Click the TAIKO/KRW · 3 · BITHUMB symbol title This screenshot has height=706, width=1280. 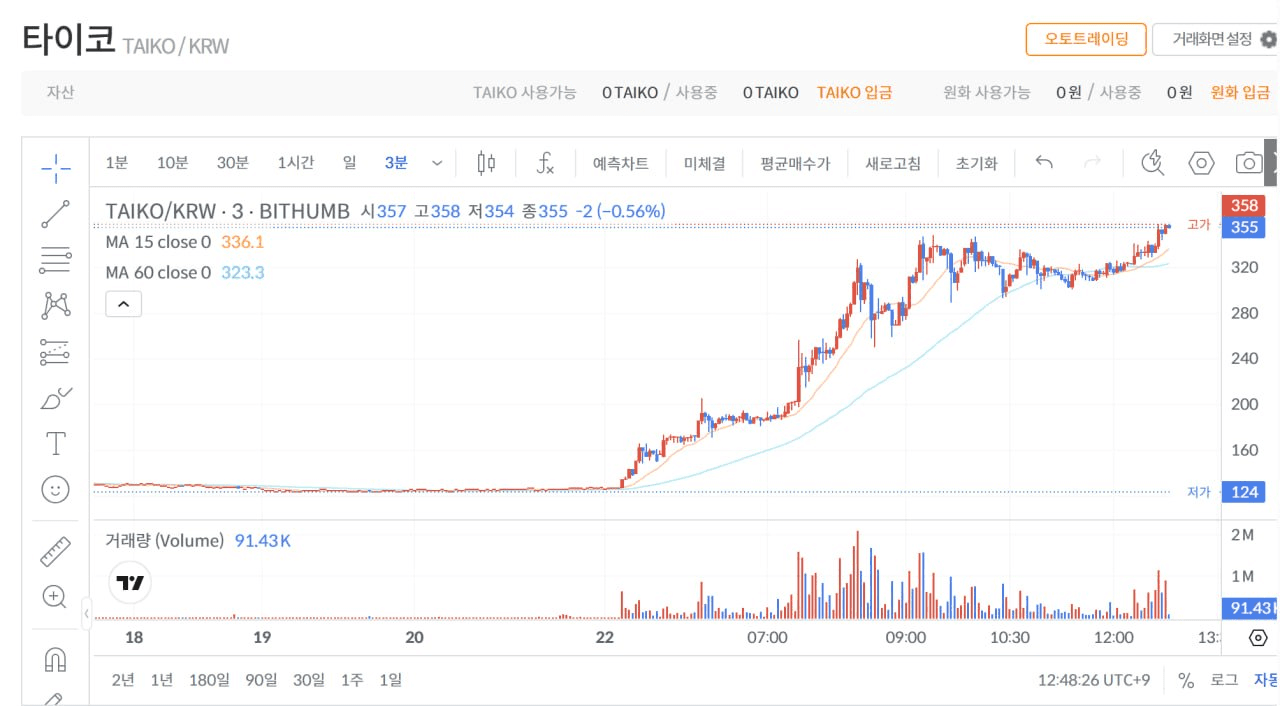click(228, 211)
